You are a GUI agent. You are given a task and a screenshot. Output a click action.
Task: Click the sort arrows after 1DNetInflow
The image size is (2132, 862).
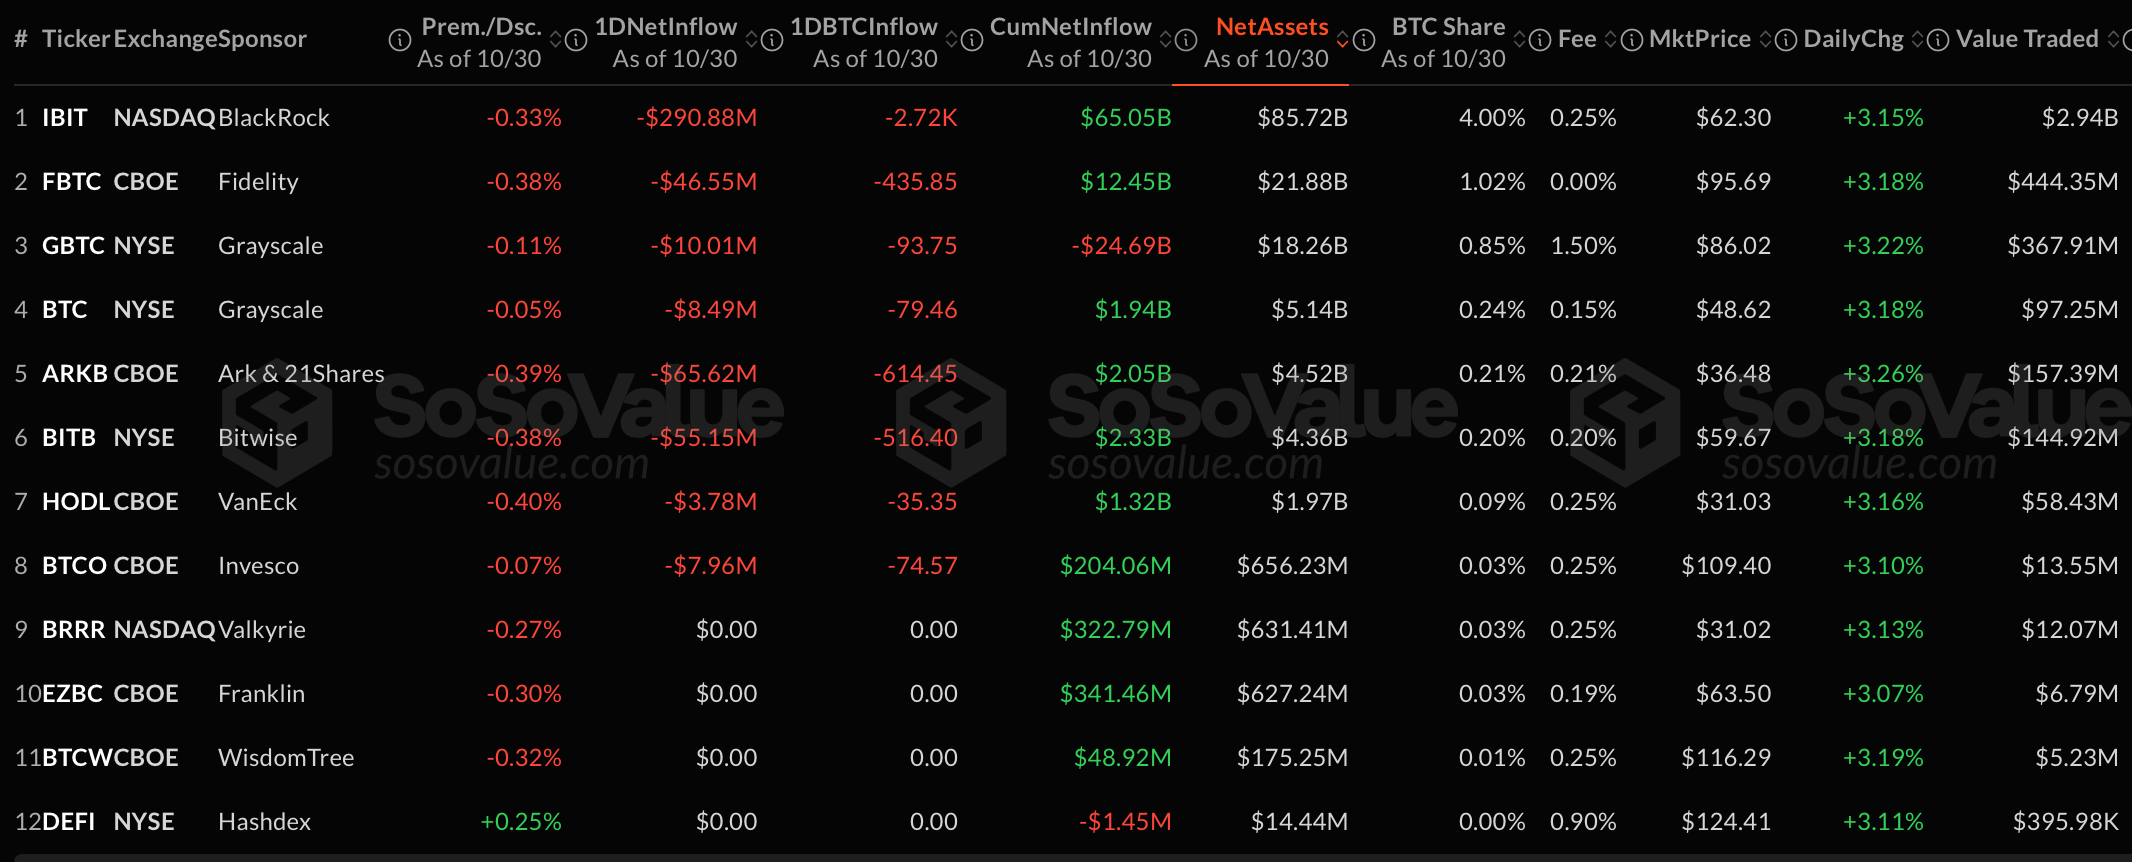click(x=752, y=40)
